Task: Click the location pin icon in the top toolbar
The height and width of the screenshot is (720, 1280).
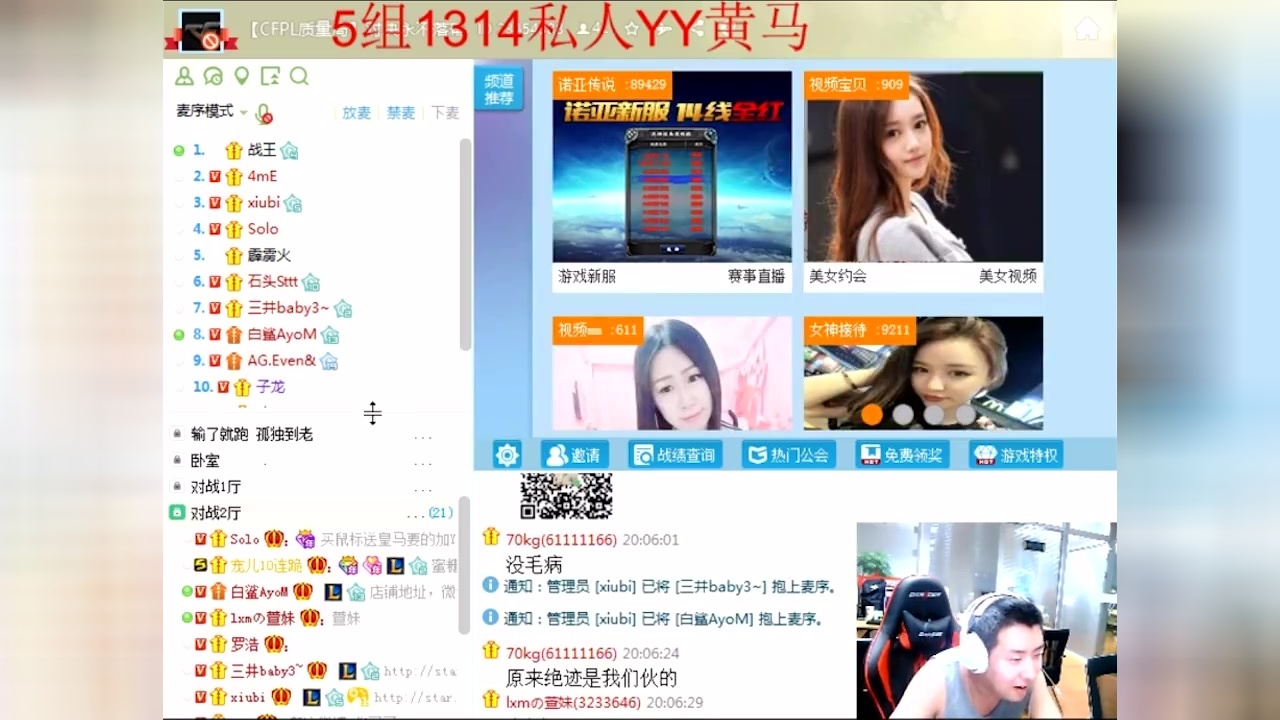Action: 241,76
